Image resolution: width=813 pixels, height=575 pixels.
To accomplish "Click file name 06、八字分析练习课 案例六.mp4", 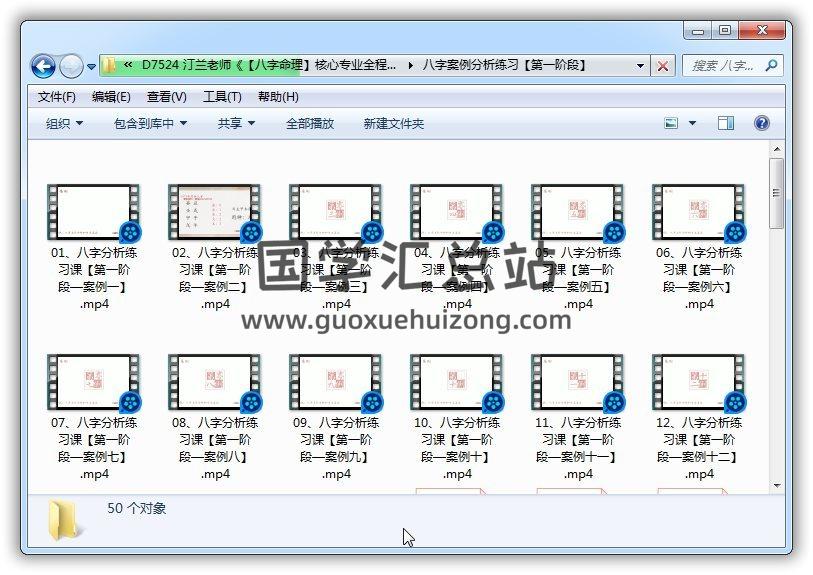I will click(699, 278).
